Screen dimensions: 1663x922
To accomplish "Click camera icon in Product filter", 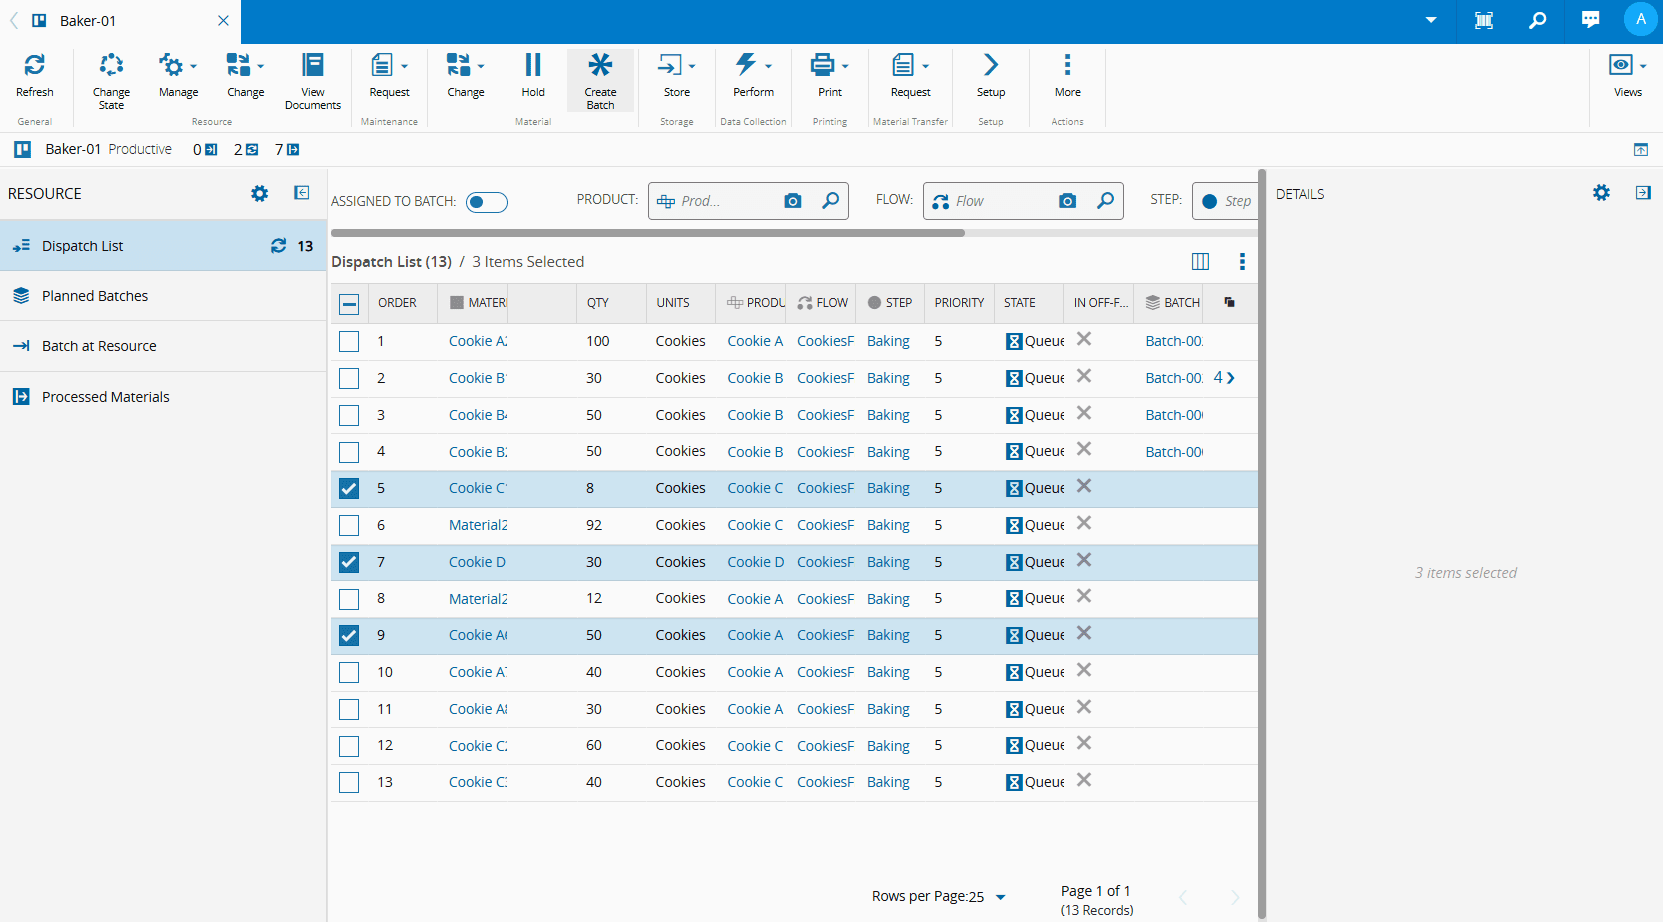I will tap(793, 201).
